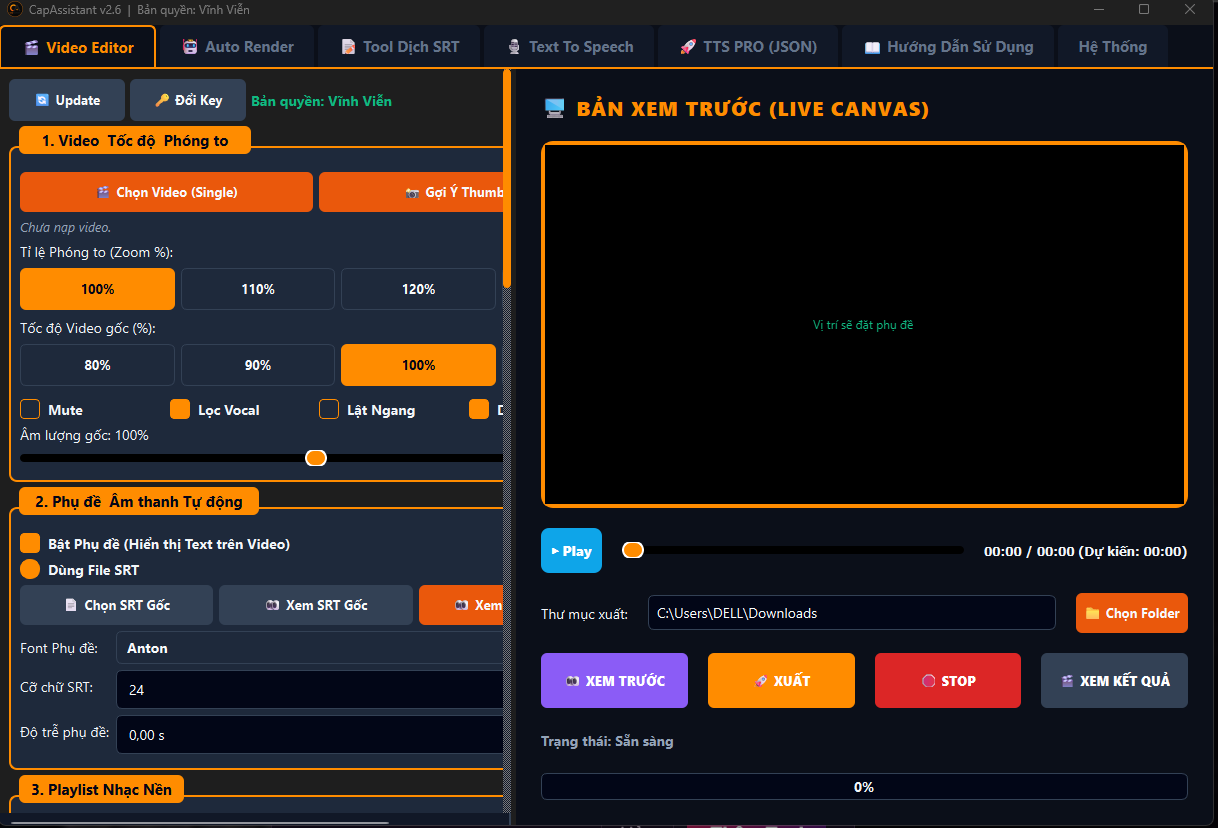Click the Độ trễ phụ đề field
Image resolution: width=1218 pixels, height=828 pixels.
[x=310, y=735]
